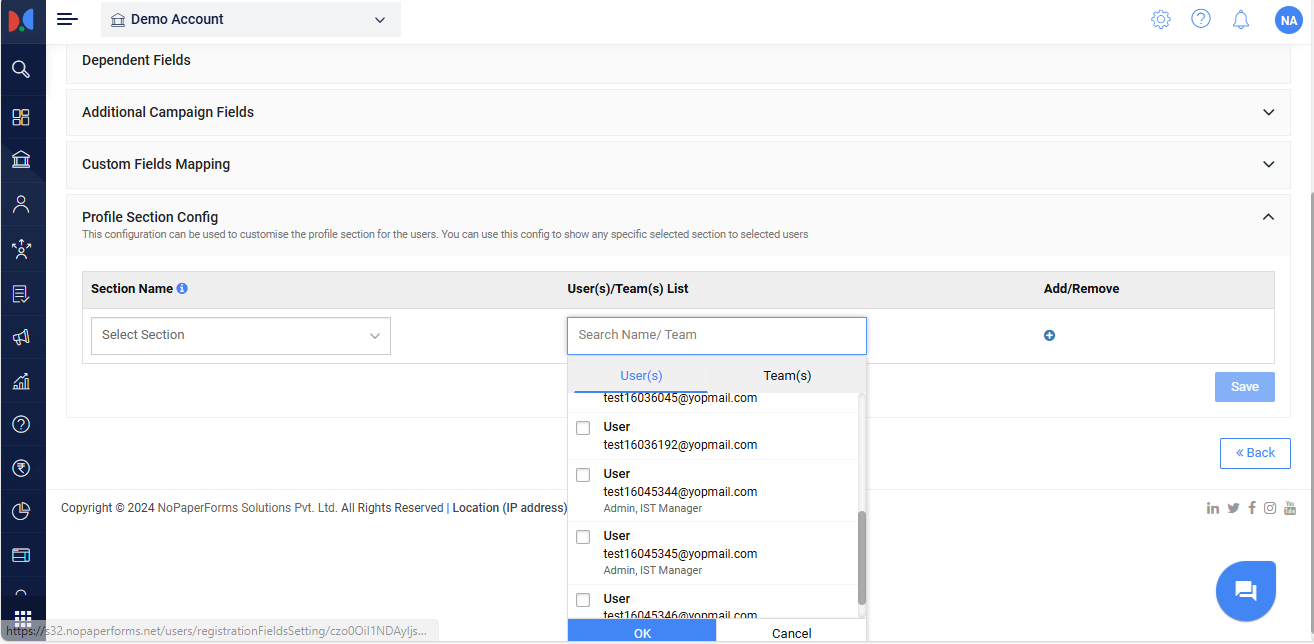Select the checkbox for test16045345@yopmail.com
Image resolution: width=1314 pixels, height=644 pixels.
pyautogui.click(x=583, y=537)
